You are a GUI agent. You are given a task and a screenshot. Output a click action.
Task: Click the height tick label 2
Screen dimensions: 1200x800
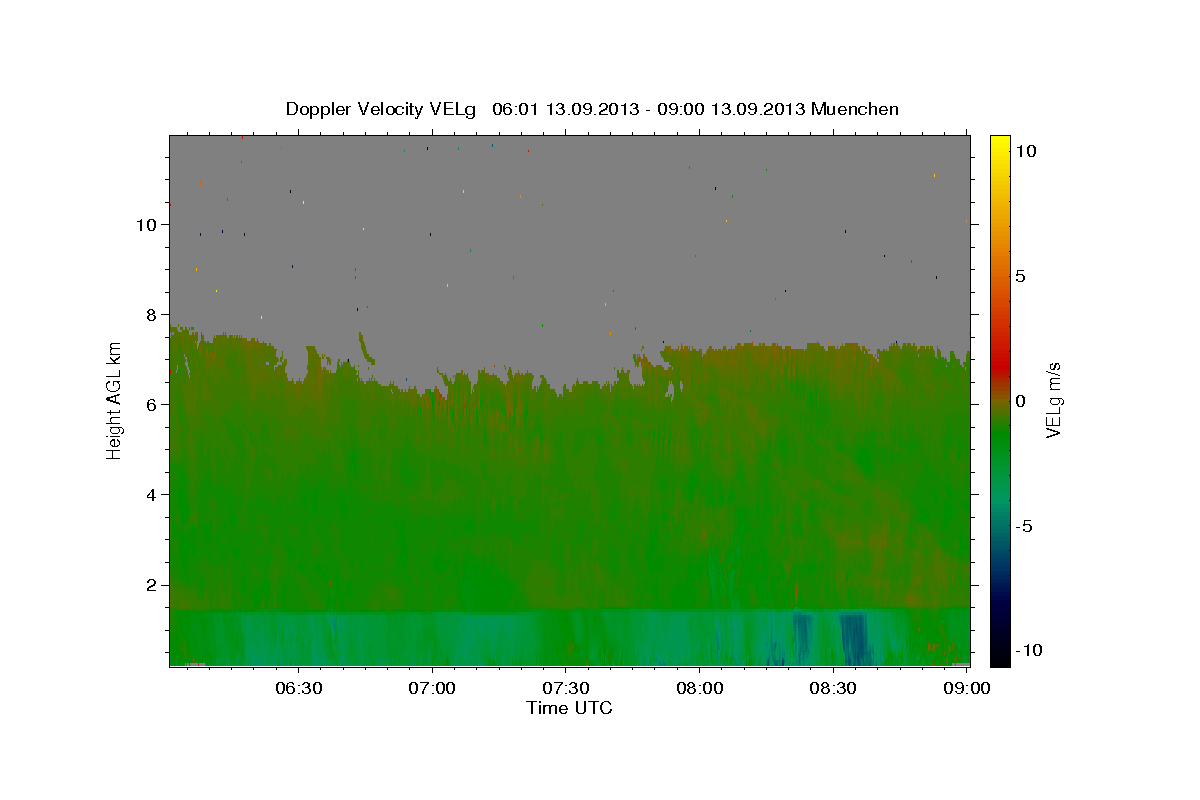tap(152, 585)
